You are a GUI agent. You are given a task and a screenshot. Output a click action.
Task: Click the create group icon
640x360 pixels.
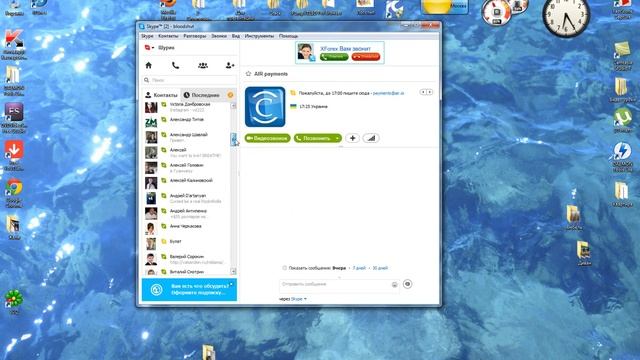point(203,65)
